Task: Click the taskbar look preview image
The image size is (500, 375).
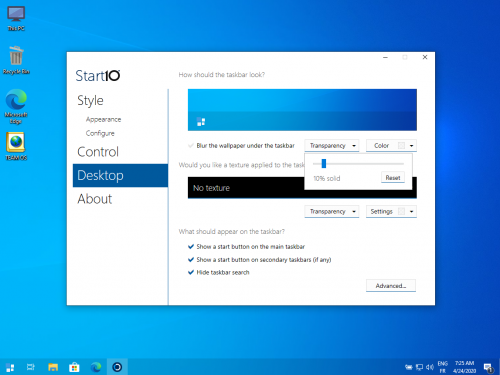Action: click(x=302, y=110)
